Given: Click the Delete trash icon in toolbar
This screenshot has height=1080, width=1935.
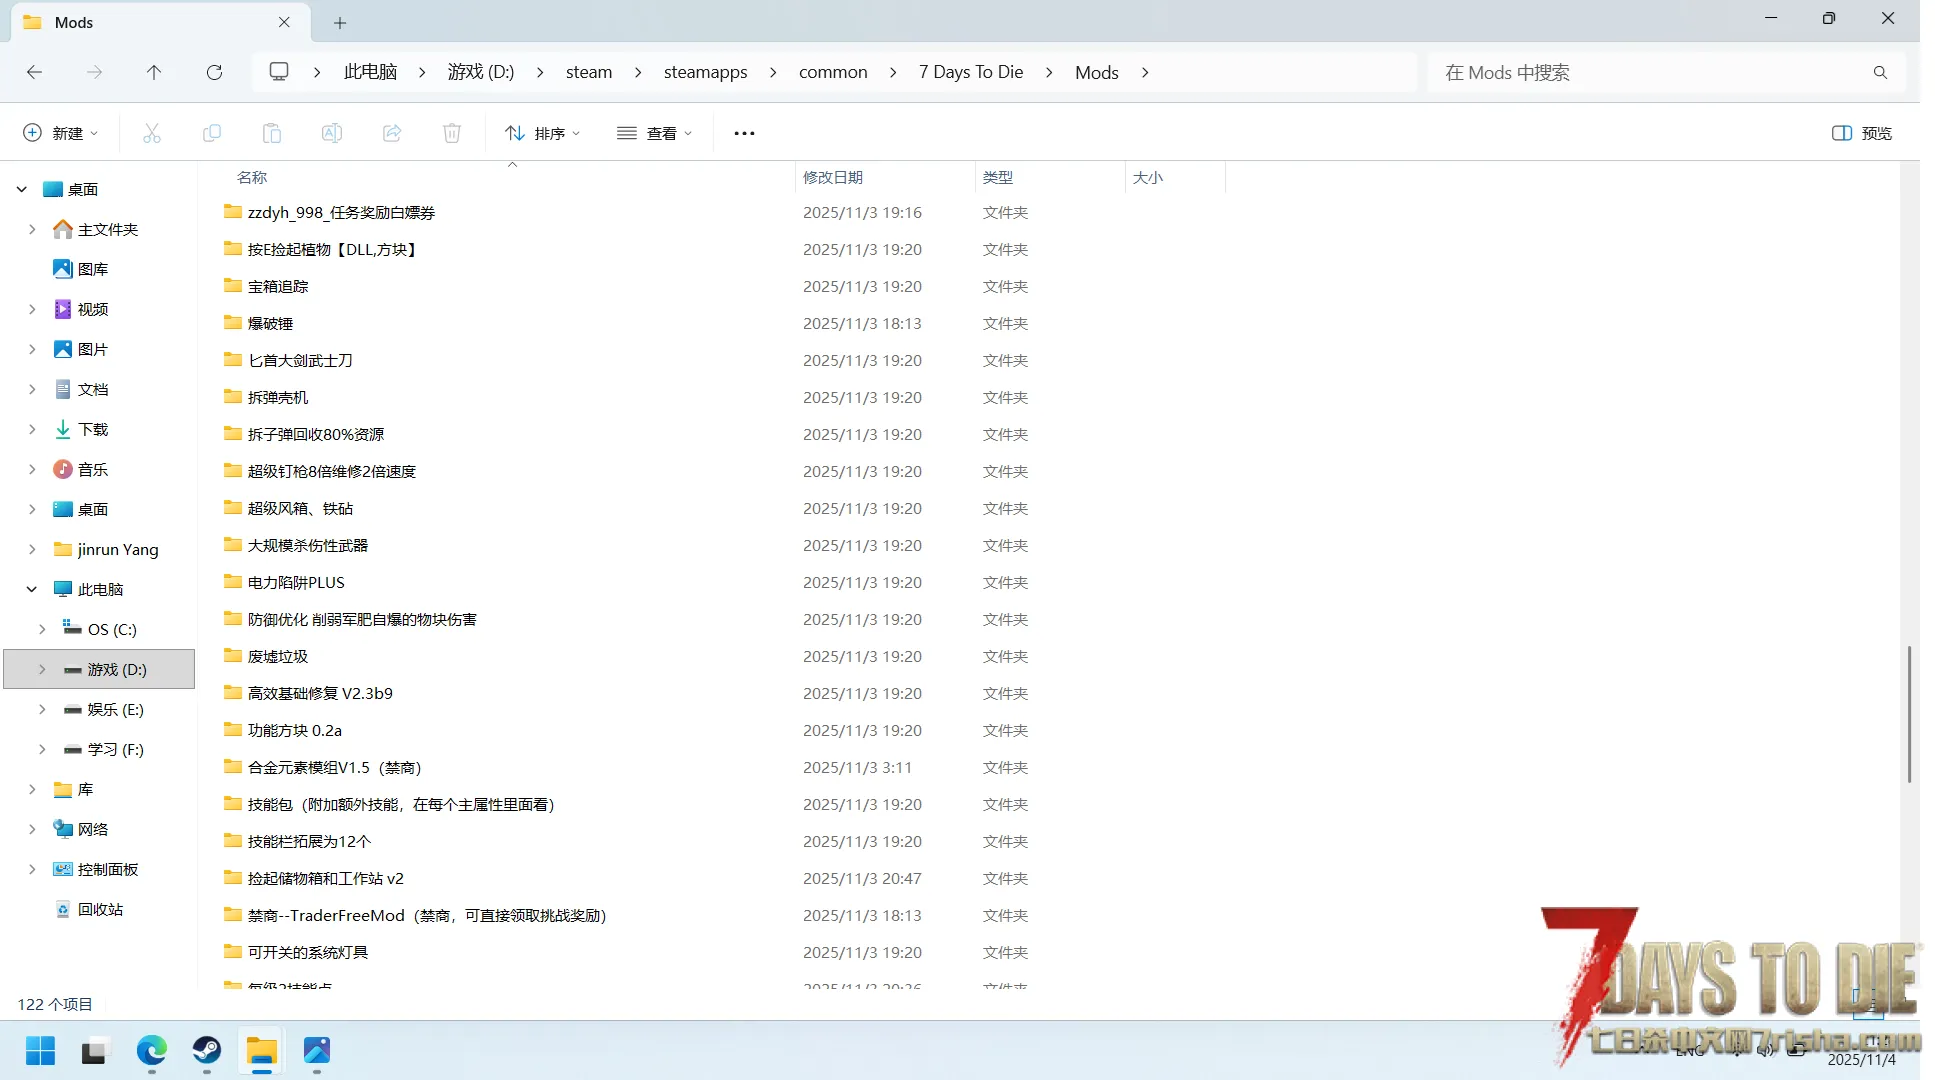Looking at the screenshot, I should click(x=452, y=133).
